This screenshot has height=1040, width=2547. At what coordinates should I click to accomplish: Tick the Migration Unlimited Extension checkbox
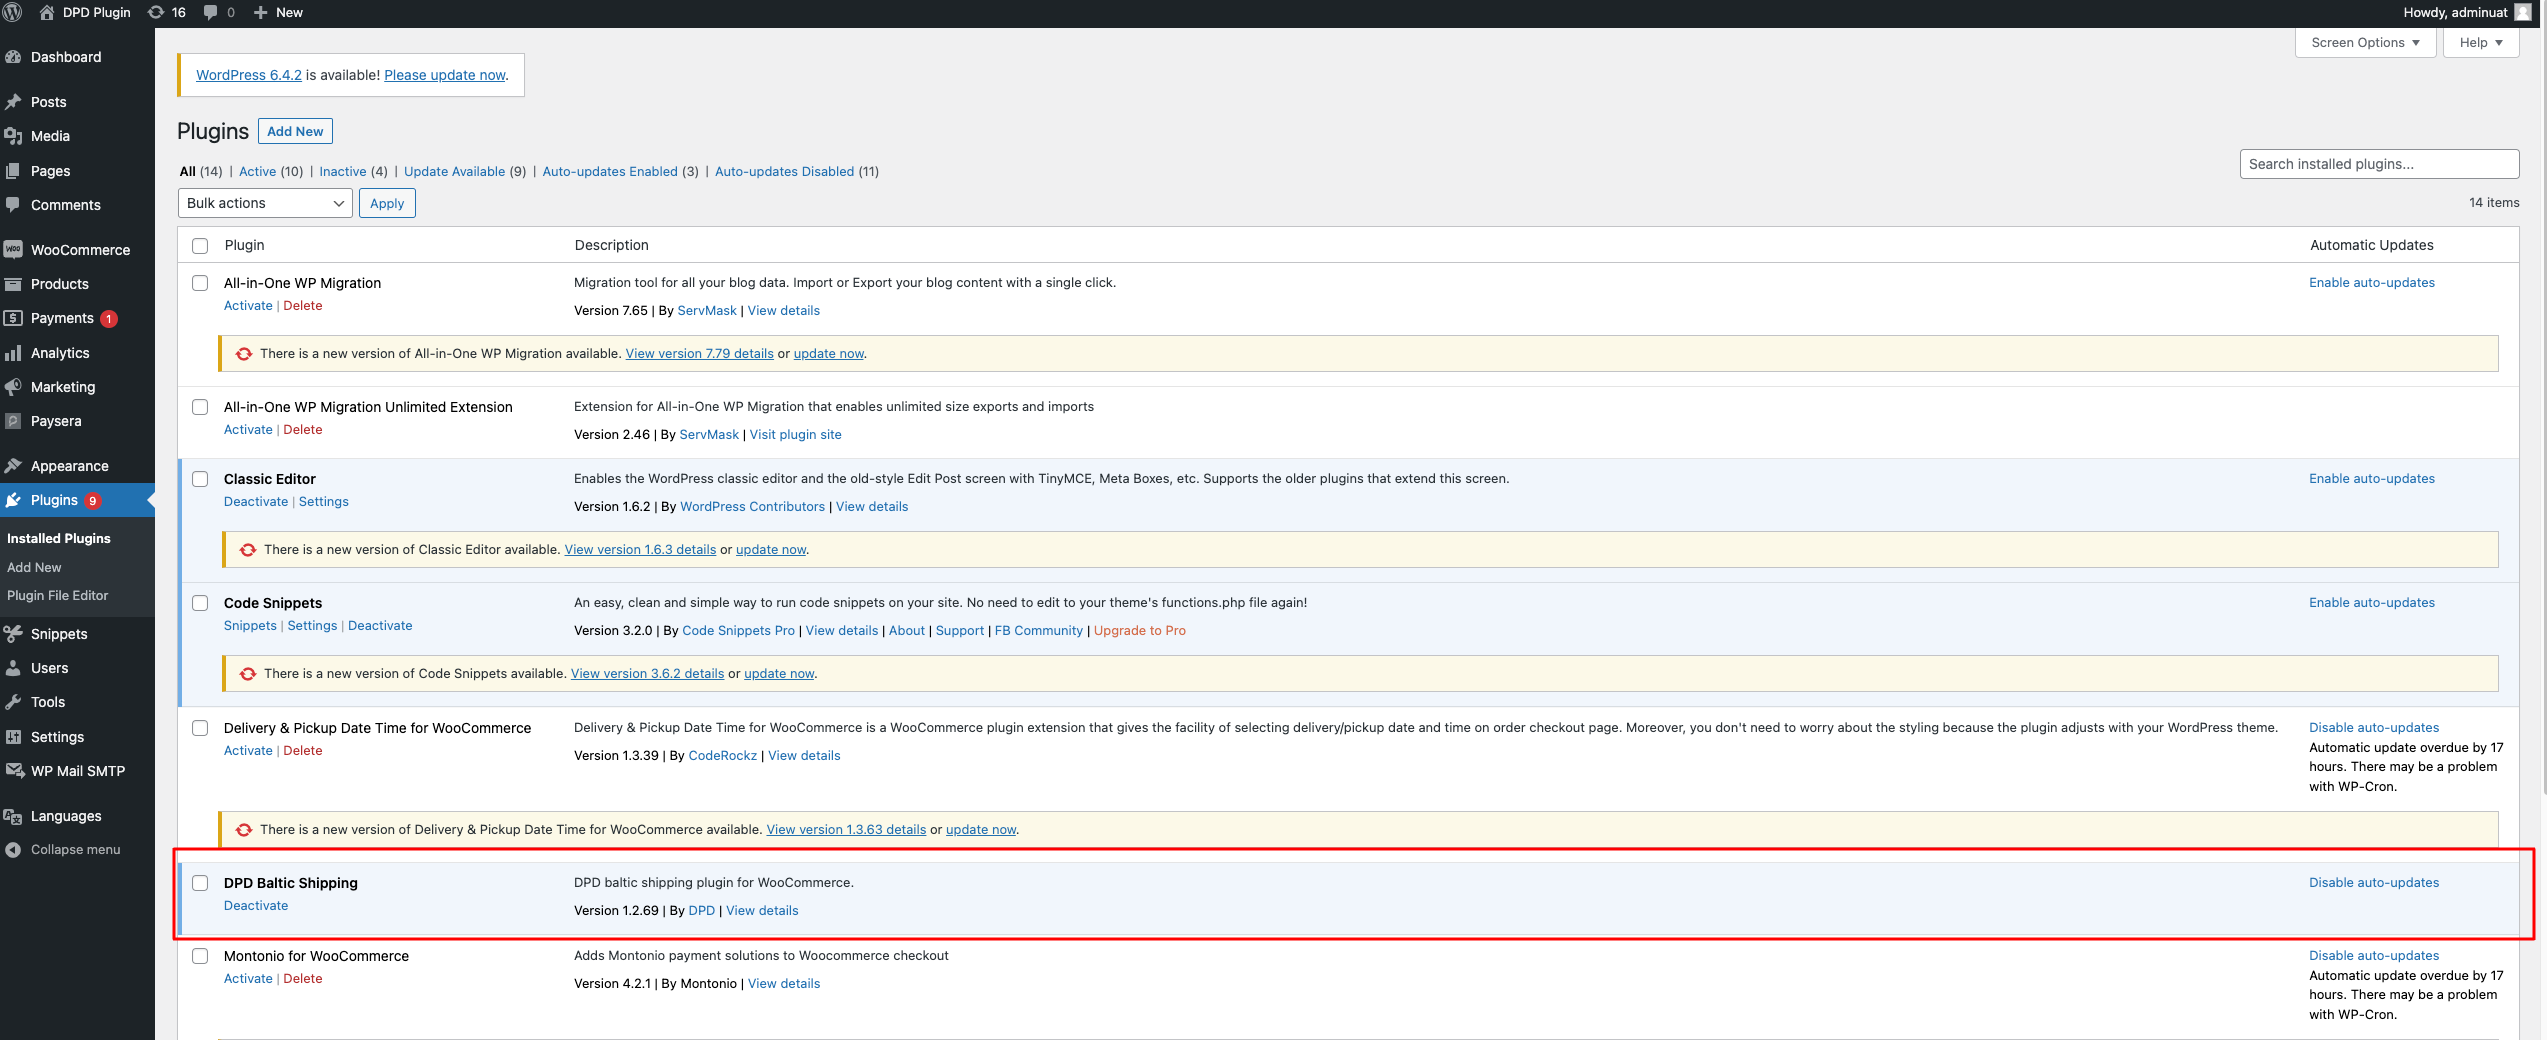[200, 407]
